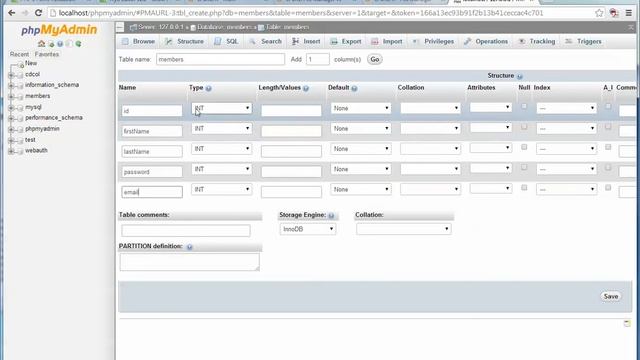The image size is (640, 360).
Task: Click the Table comments field
Action: [186, 231]
